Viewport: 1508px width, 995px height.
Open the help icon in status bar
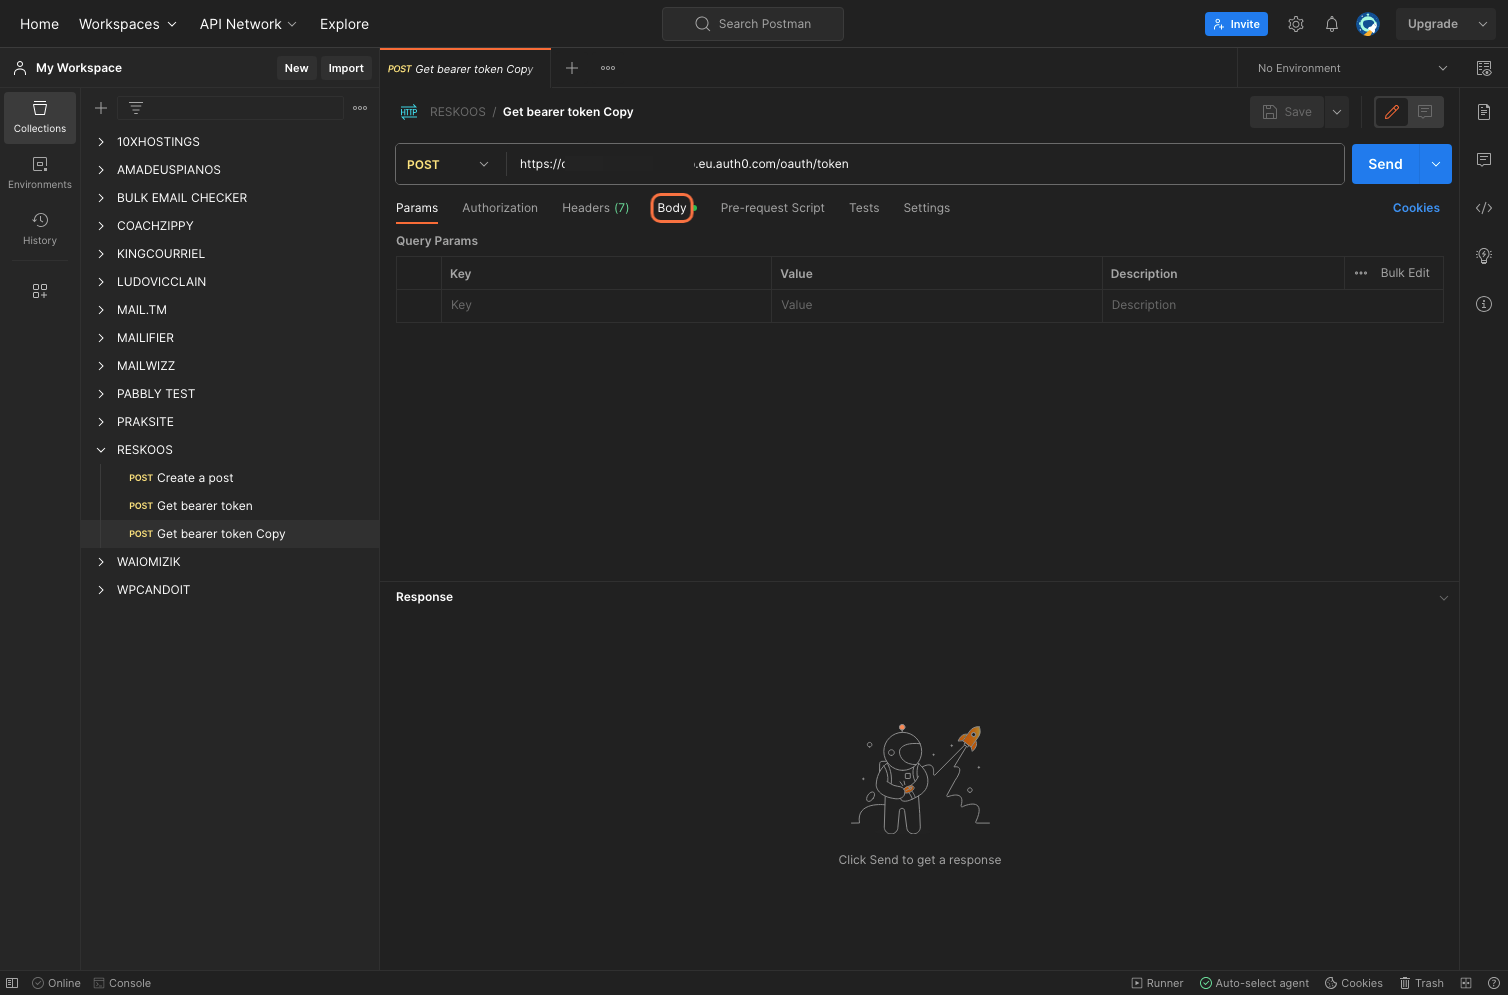coord(1494,983)
